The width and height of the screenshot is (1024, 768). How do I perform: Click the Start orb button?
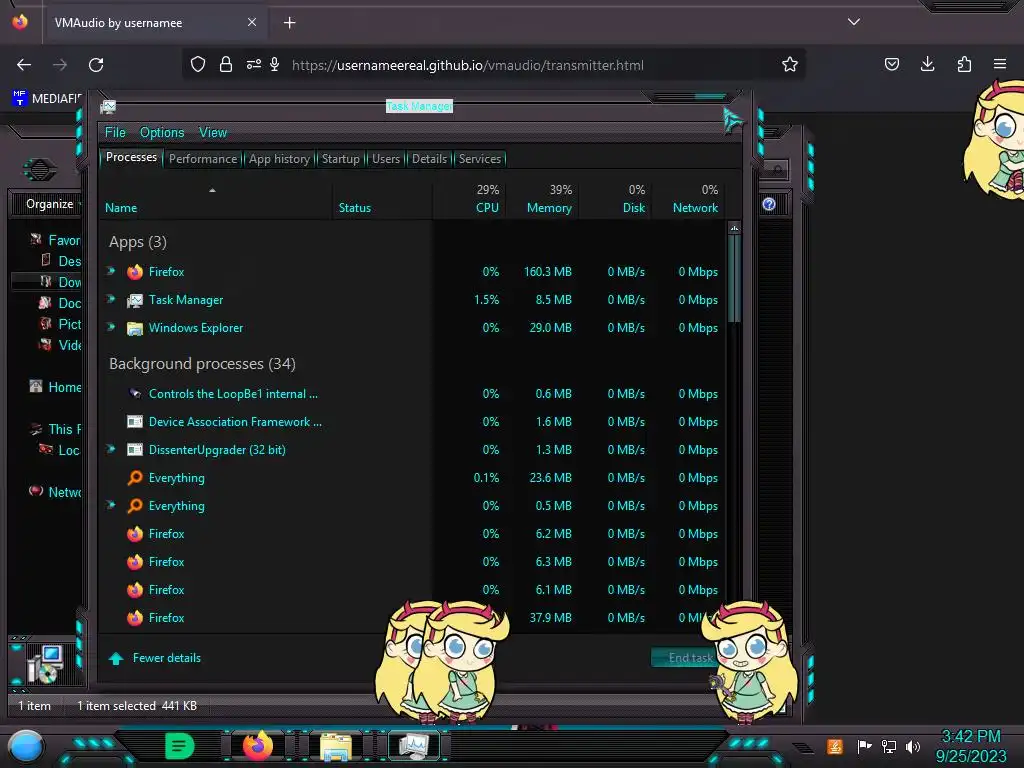(x=26, y=747)
